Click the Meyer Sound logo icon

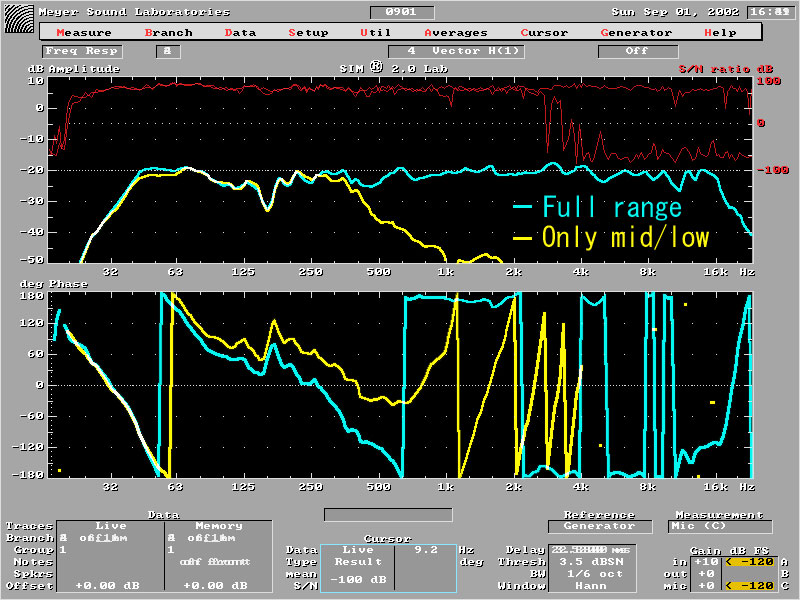(19, 19)
